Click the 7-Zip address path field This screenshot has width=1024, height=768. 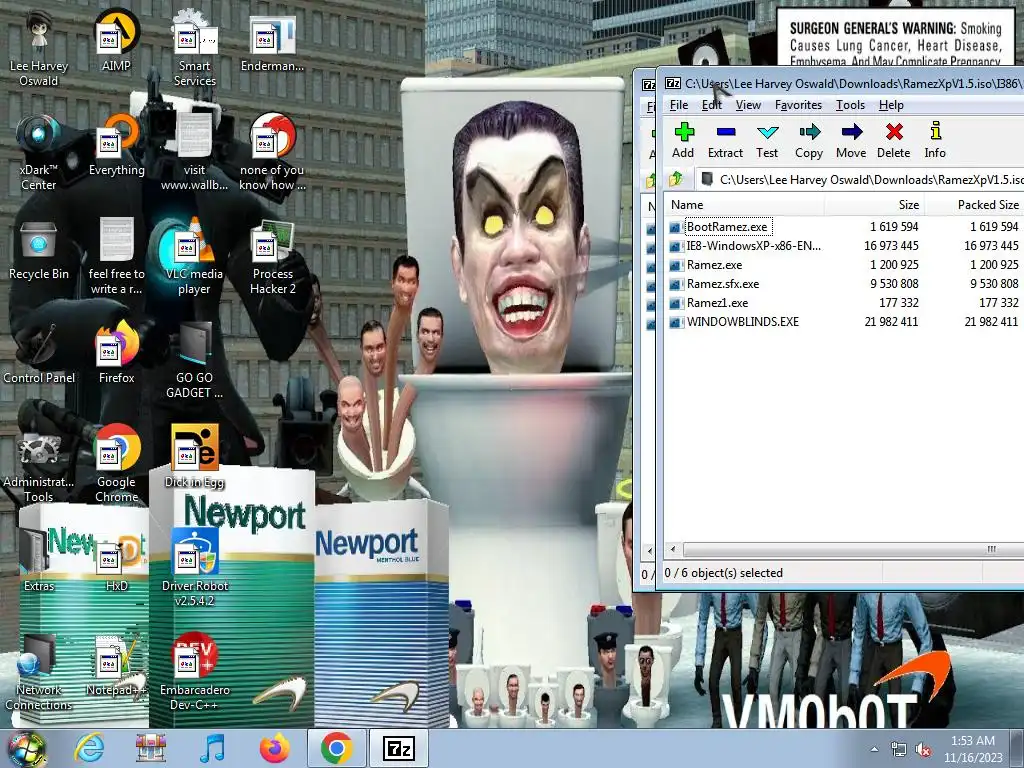coord(860,179)
